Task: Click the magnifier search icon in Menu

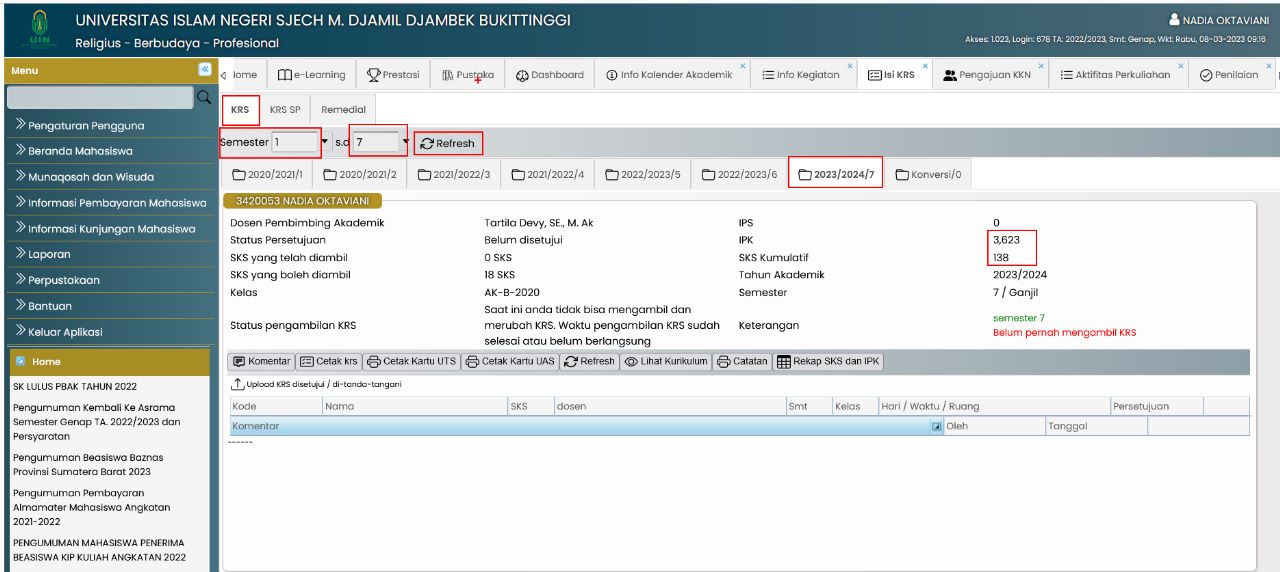Action: [203, 97]
